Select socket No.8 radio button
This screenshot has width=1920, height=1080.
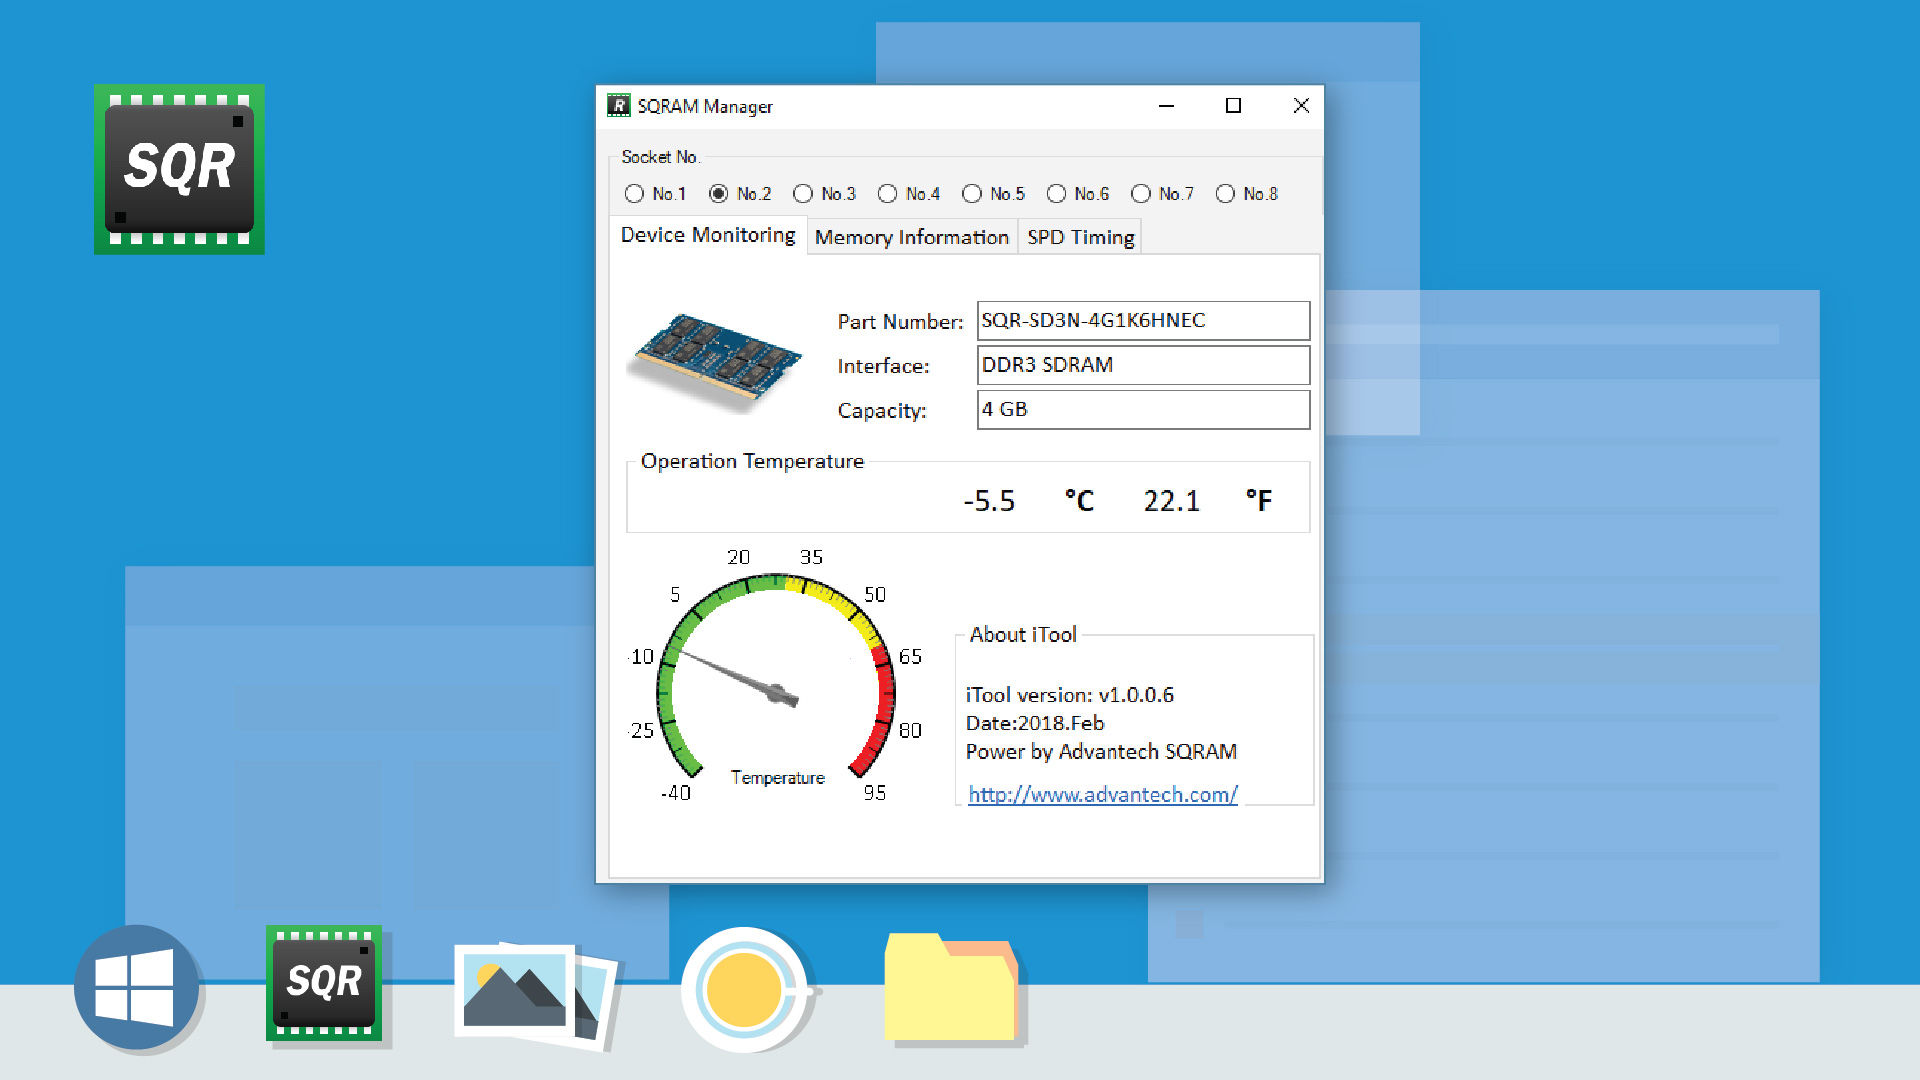[1225, 194]
